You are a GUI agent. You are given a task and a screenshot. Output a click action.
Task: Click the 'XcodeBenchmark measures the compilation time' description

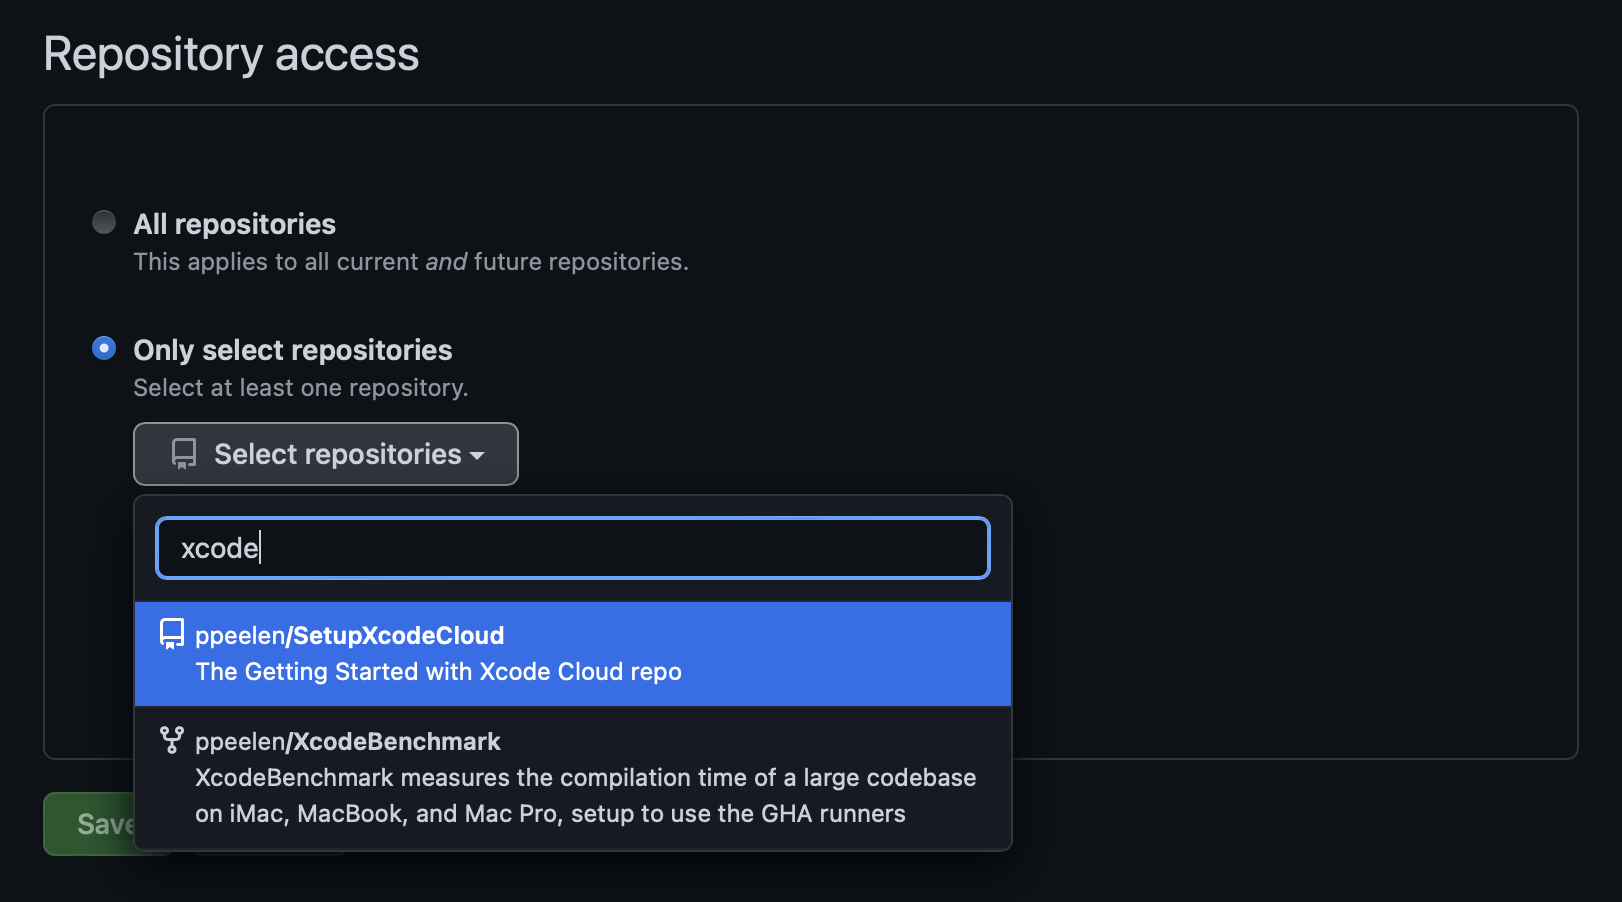click(x=586, y=796)
